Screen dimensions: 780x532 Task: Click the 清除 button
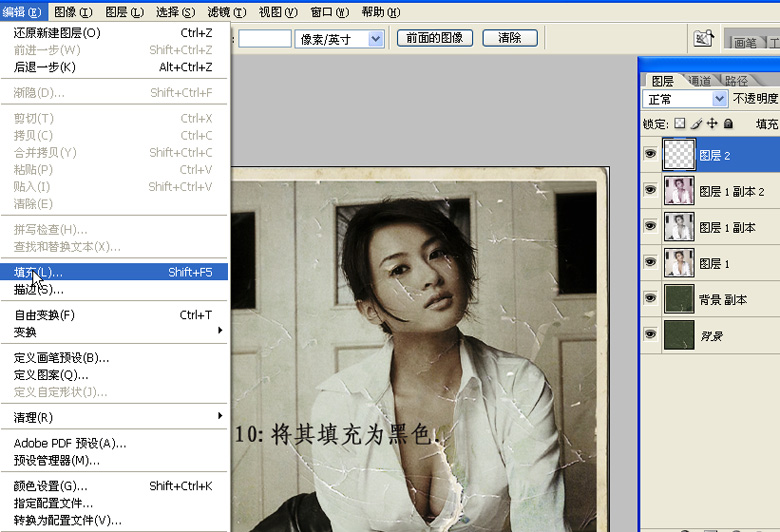[510, 38]
